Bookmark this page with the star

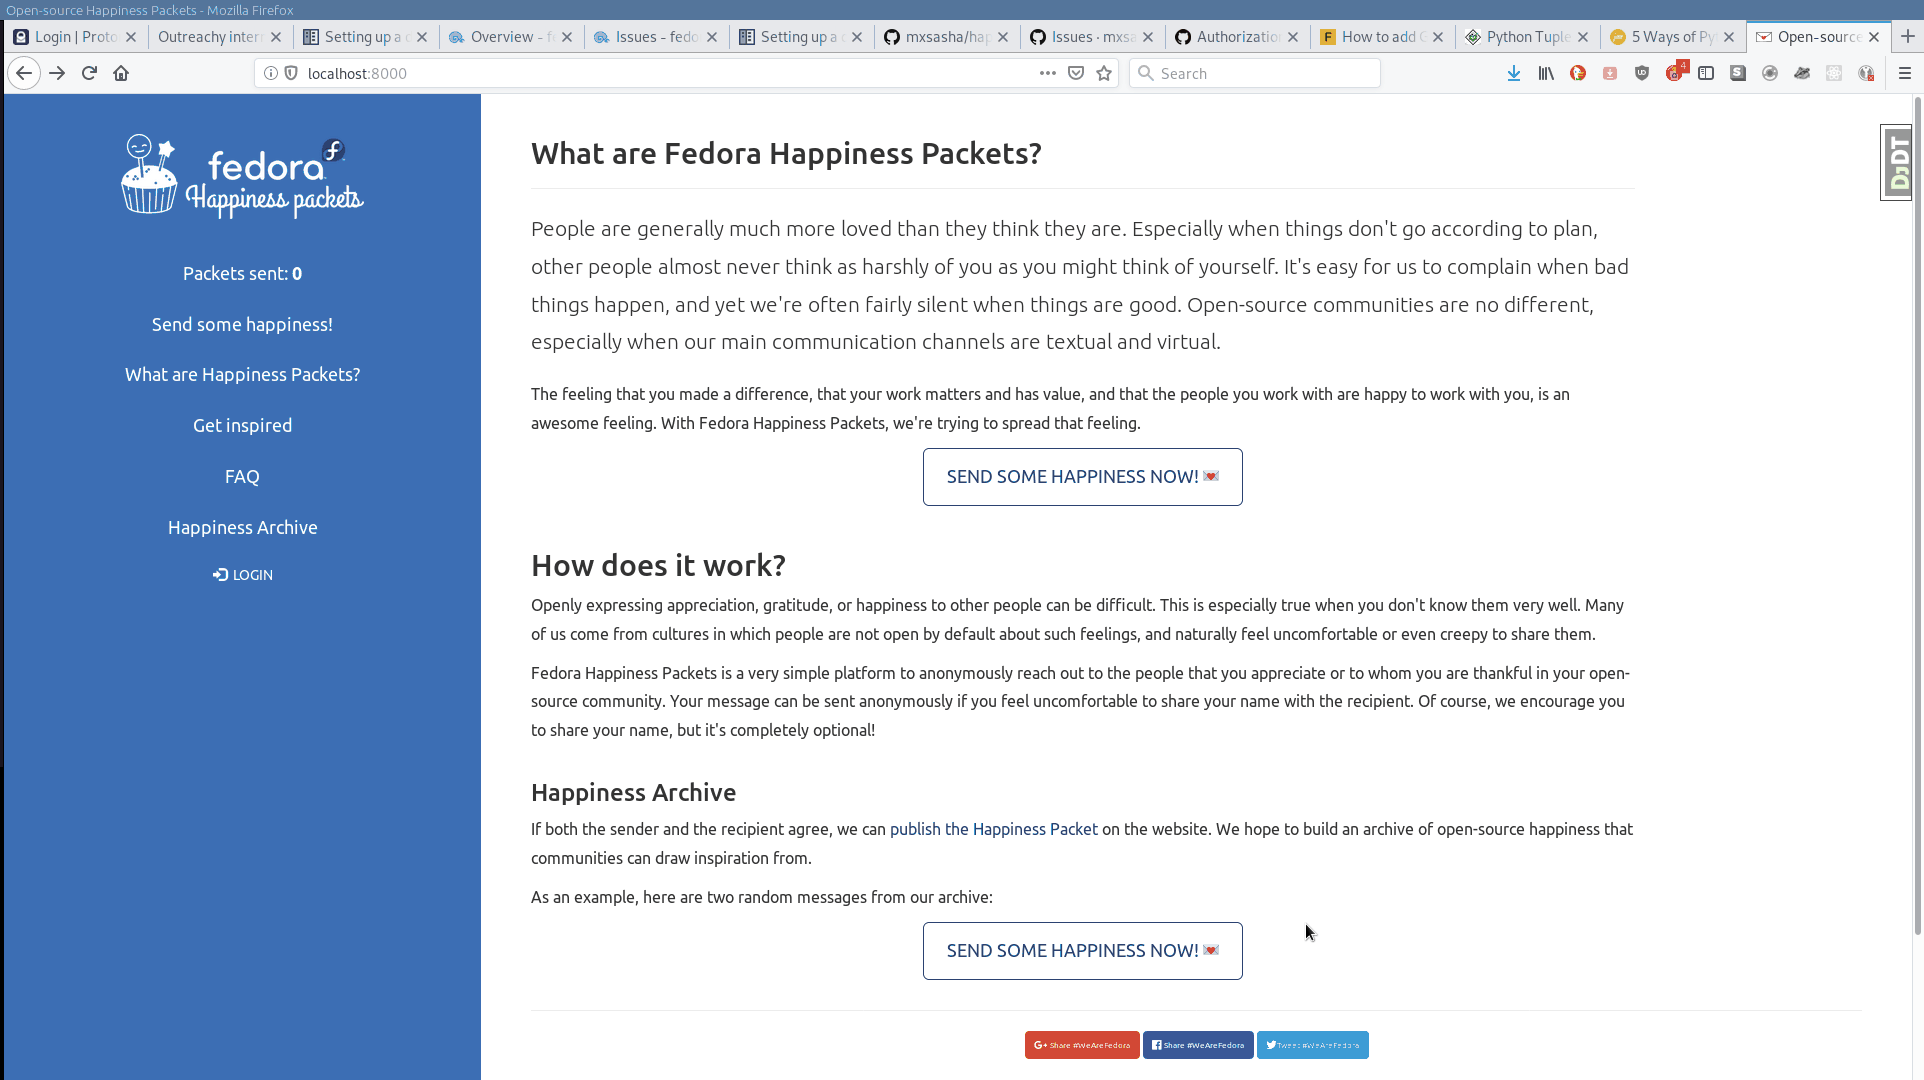(1104, 73)
